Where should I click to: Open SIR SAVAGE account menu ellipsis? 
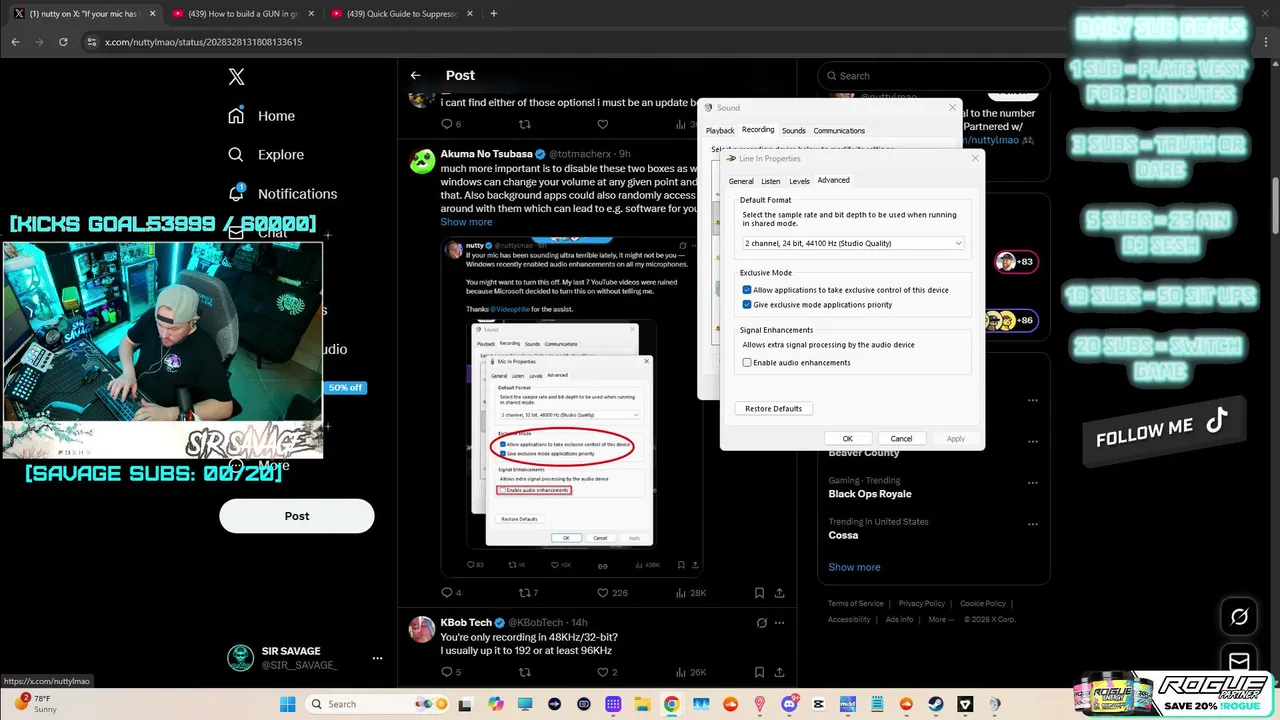377,658
